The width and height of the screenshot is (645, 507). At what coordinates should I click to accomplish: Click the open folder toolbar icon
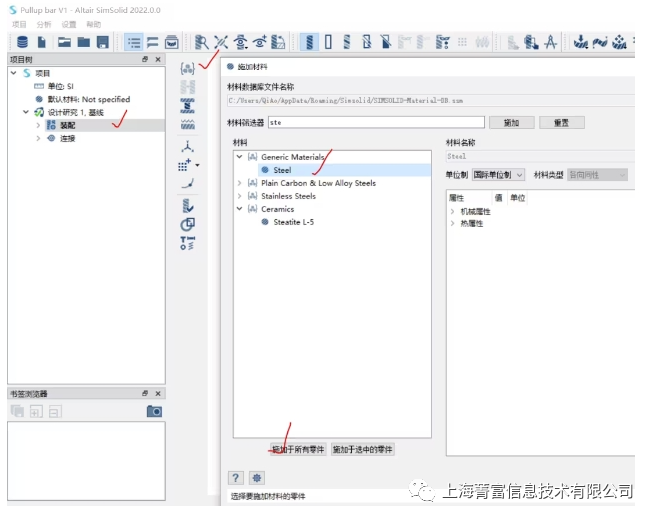64,42
